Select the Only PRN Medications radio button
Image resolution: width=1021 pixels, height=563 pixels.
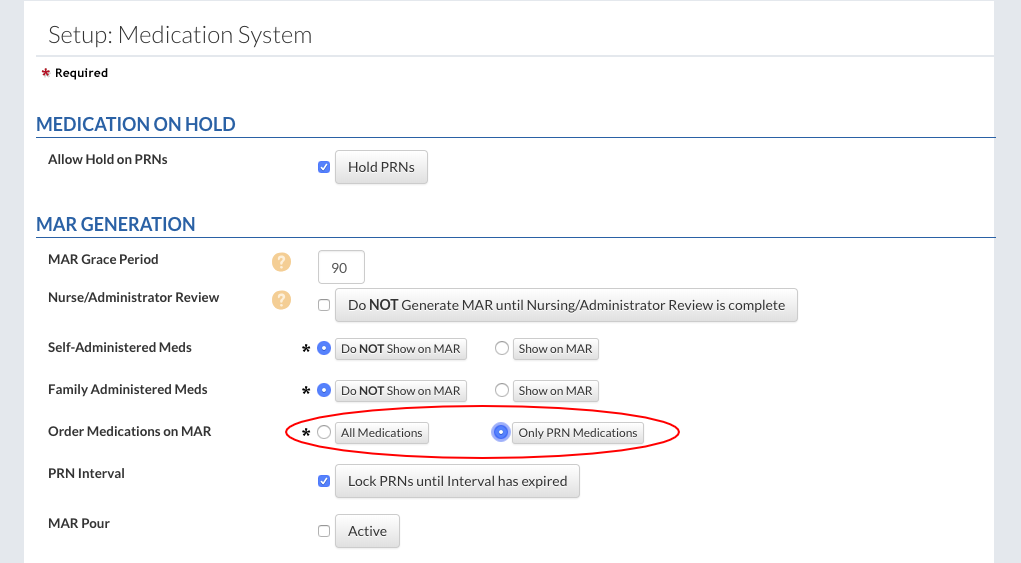pyautogui.click(x=501, y=432)
